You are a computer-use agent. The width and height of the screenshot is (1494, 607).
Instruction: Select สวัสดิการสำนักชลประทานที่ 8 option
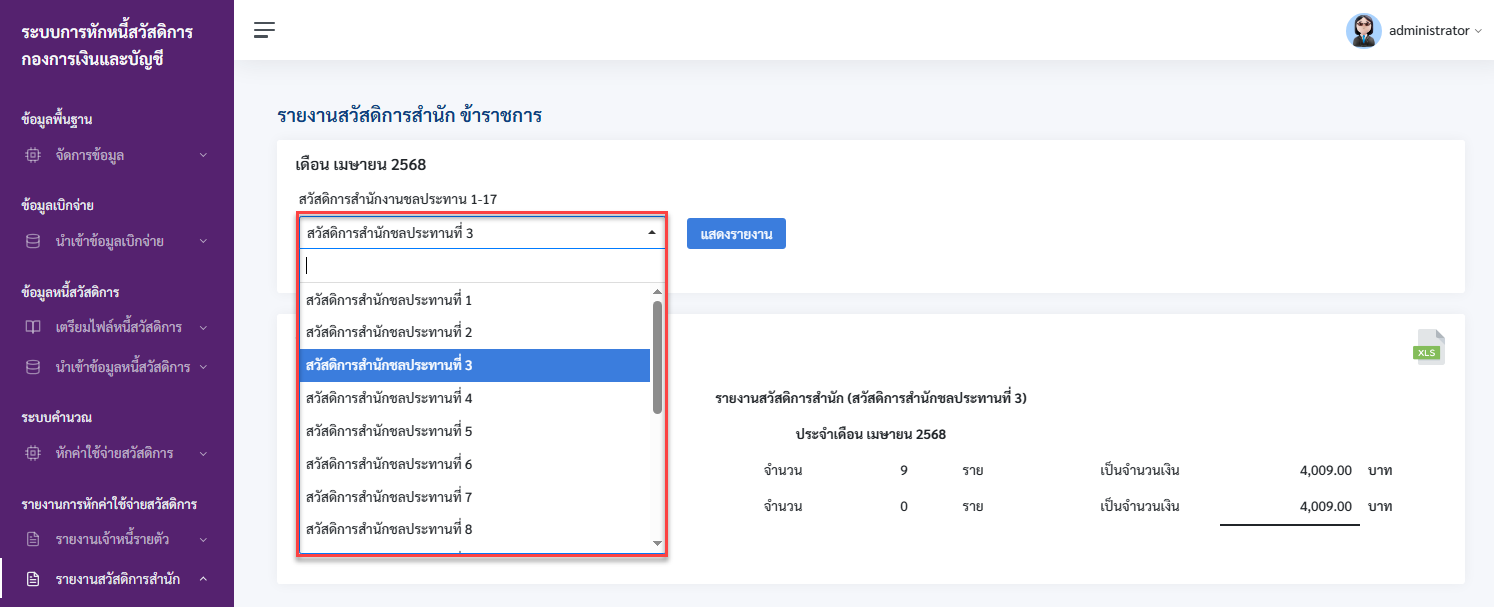click(475, 529)
